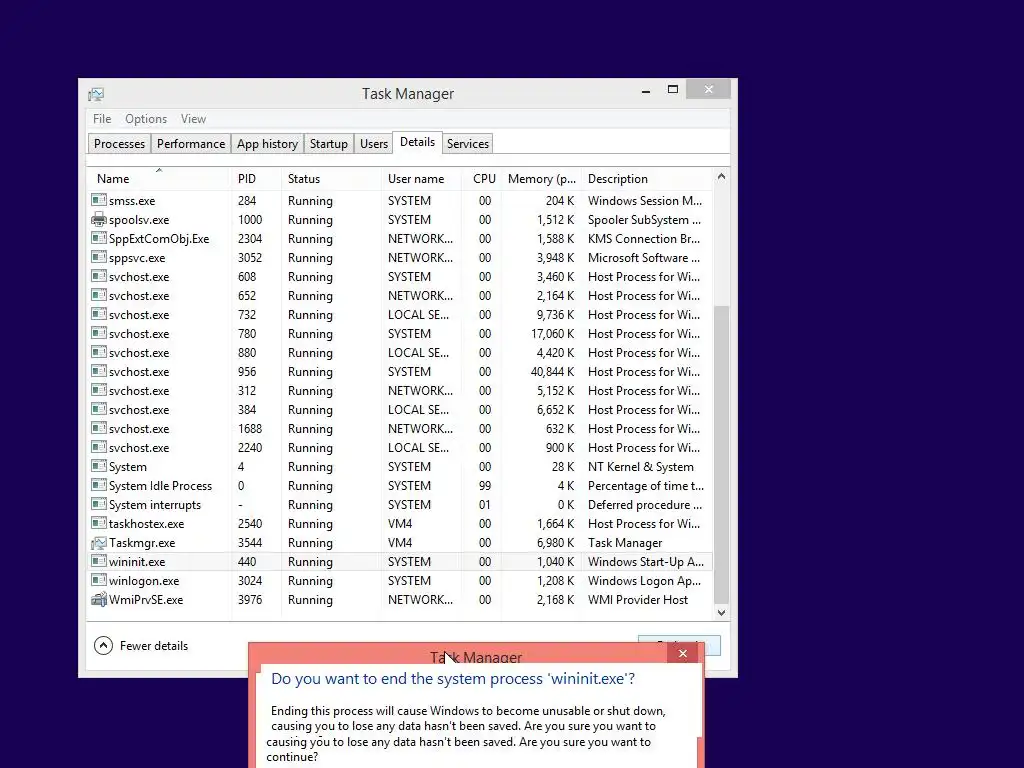1024x768 pixels.
Task: Click WMI Provider Host description
Action: (637, 600)
